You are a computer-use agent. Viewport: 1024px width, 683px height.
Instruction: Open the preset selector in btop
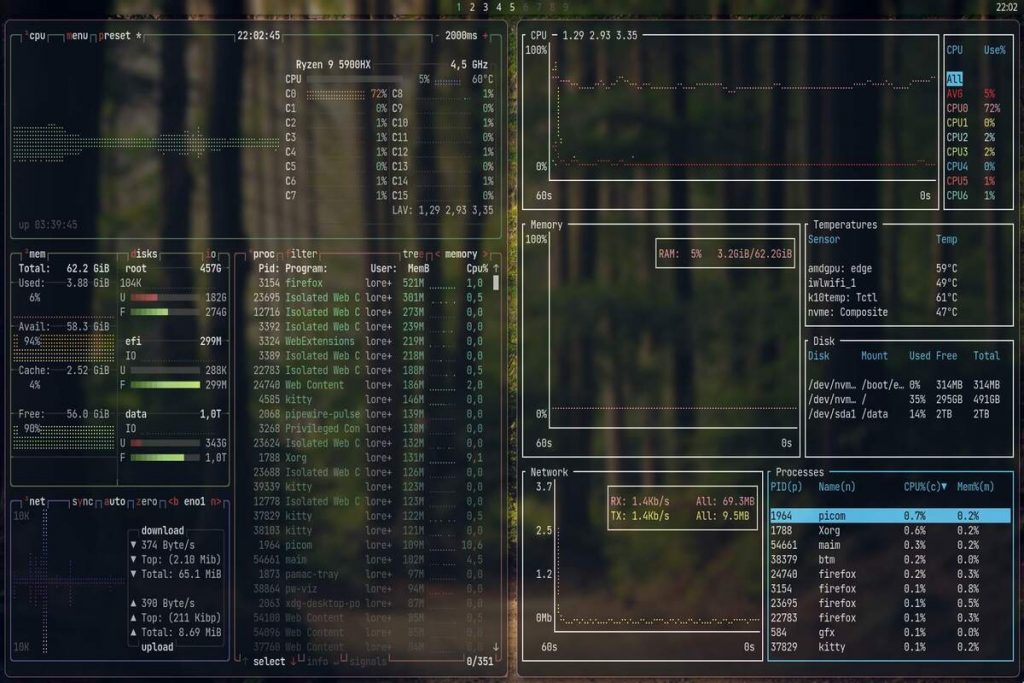(116, 35)
